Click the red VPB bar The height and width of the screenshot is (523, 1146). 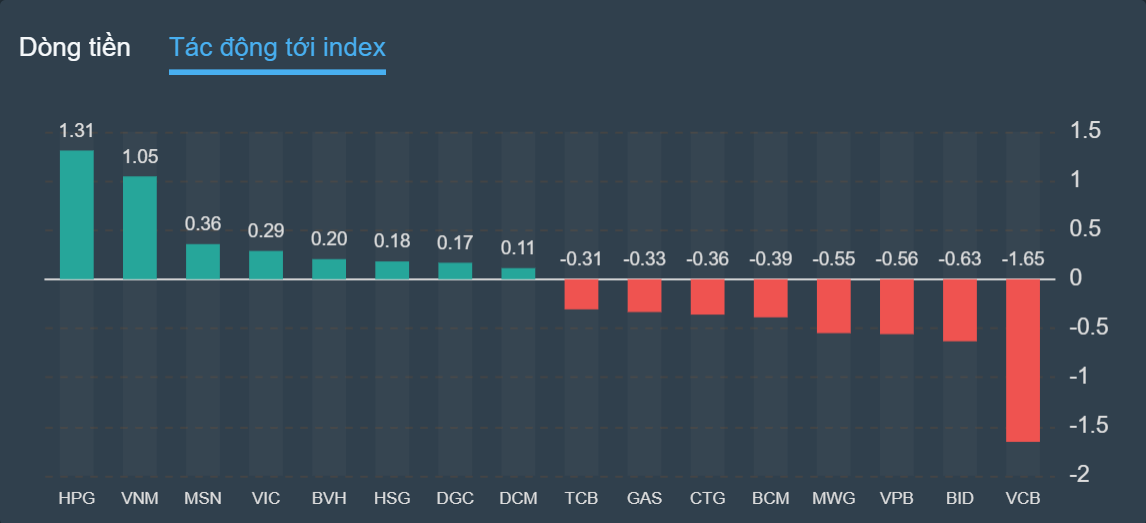point(897,306)
